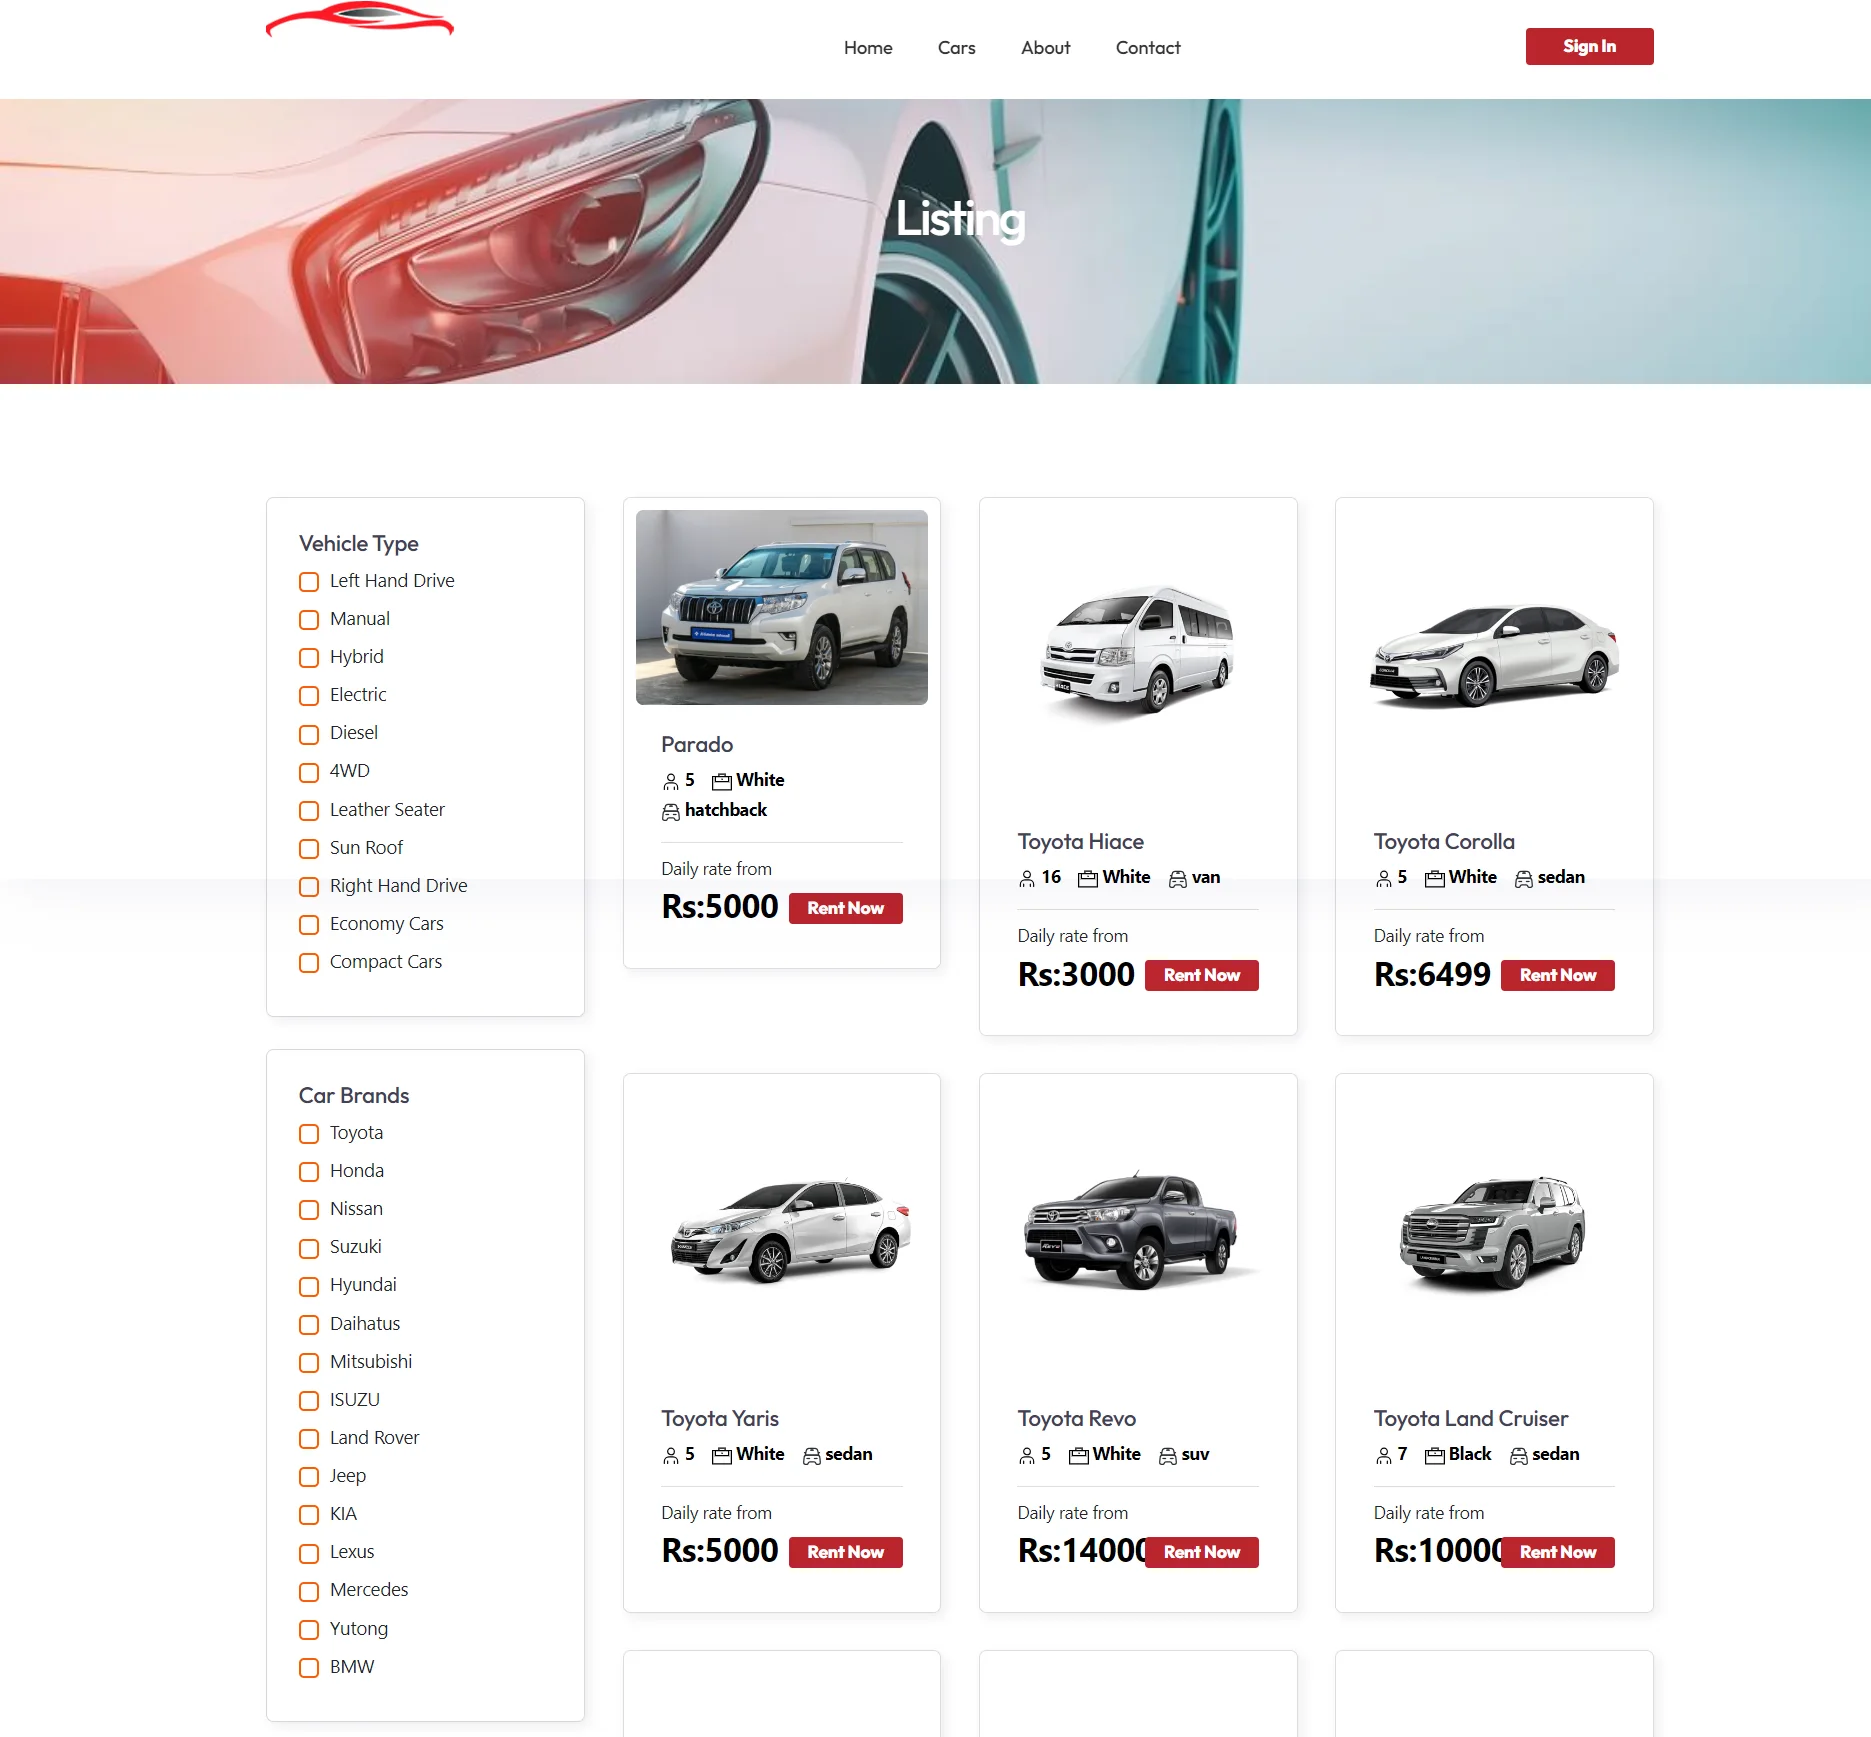The height and width of the screenshot is (1737, 1871).
Task: Rent the Toyota Yaris now
Action: [845, 1552]
